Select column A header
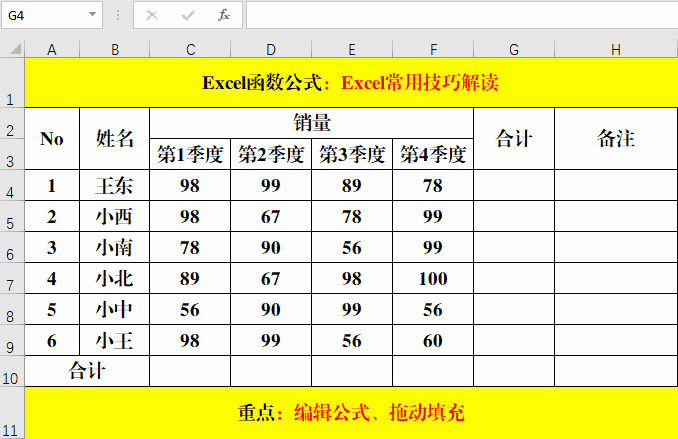 click(x=52, y=49)
